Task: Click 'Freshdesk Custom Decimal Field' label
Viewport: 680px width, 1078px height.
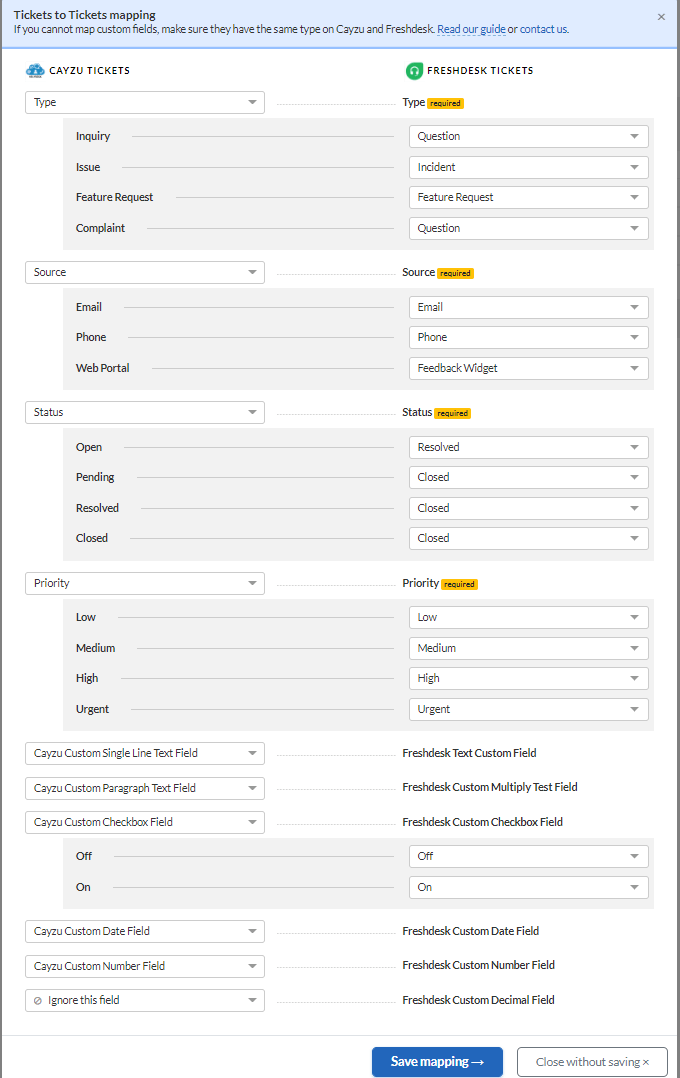Action: tap(479, 1000)
